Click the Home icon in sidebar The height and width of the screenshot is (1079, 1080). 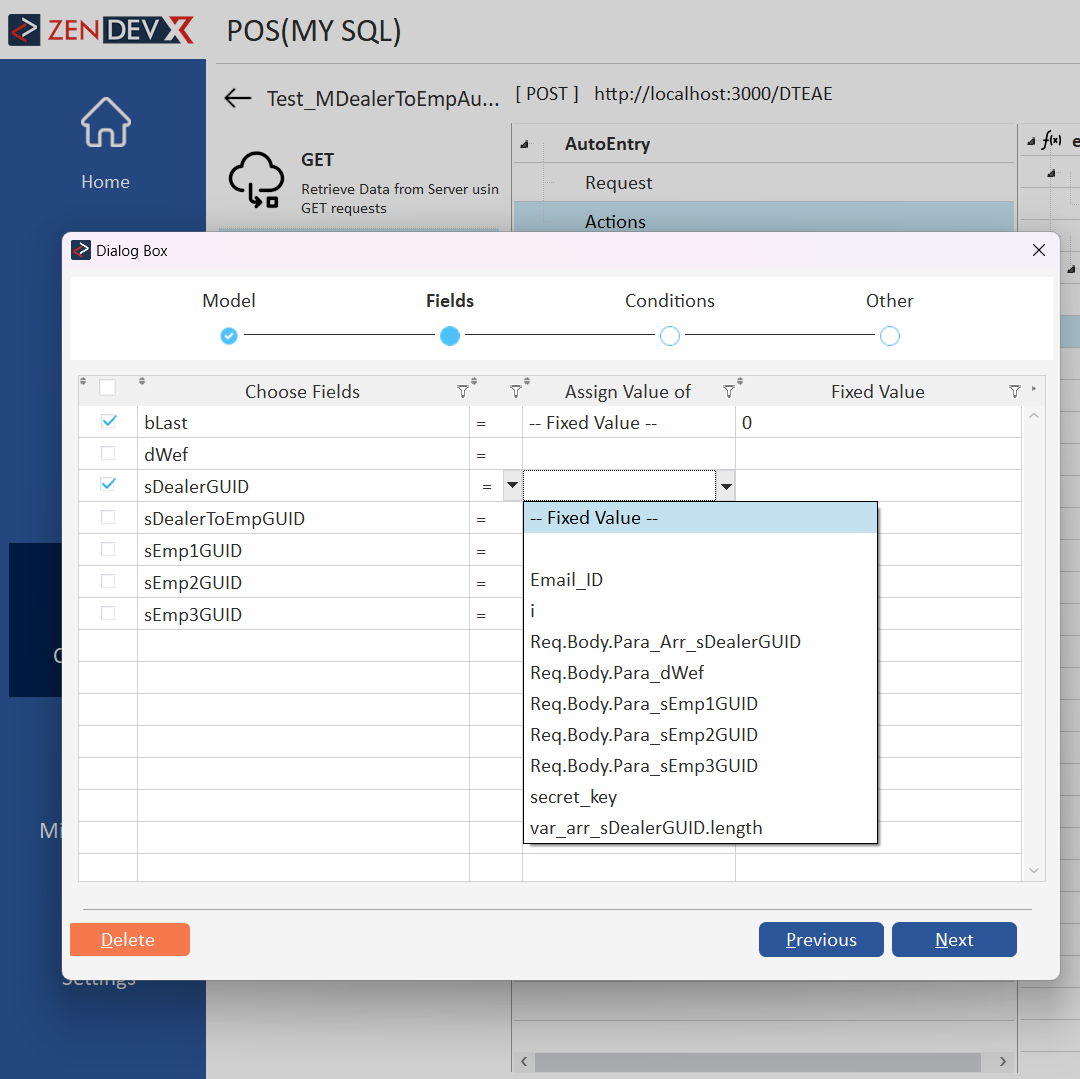click(x=105, y=123)
